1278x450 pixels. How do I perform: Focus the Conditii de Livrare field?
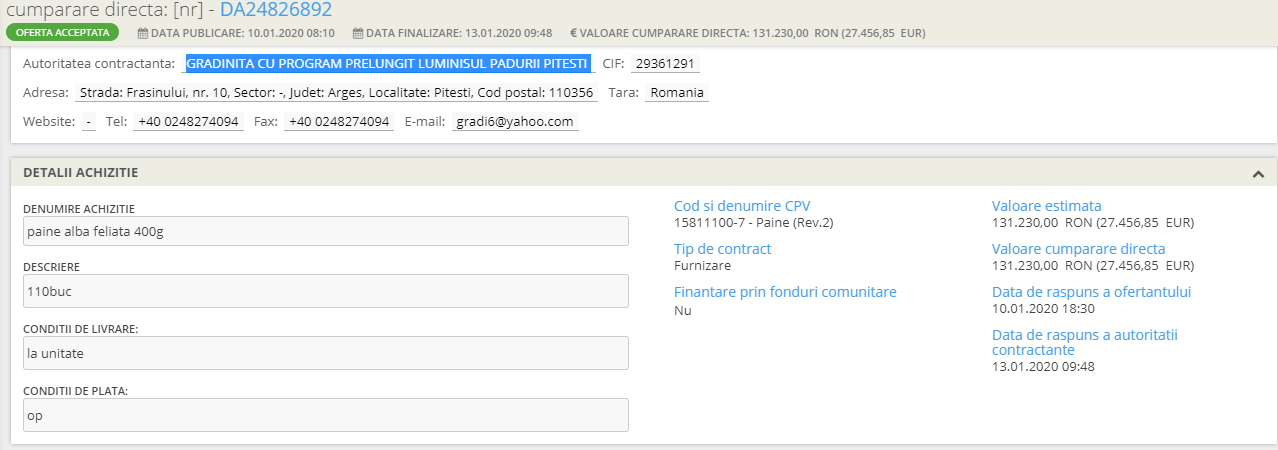pos(326,353)
